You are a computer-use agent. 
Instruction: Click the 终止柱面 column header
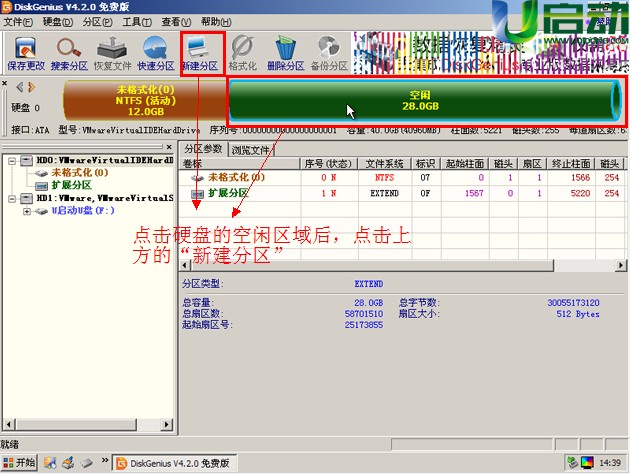(571, 163)
